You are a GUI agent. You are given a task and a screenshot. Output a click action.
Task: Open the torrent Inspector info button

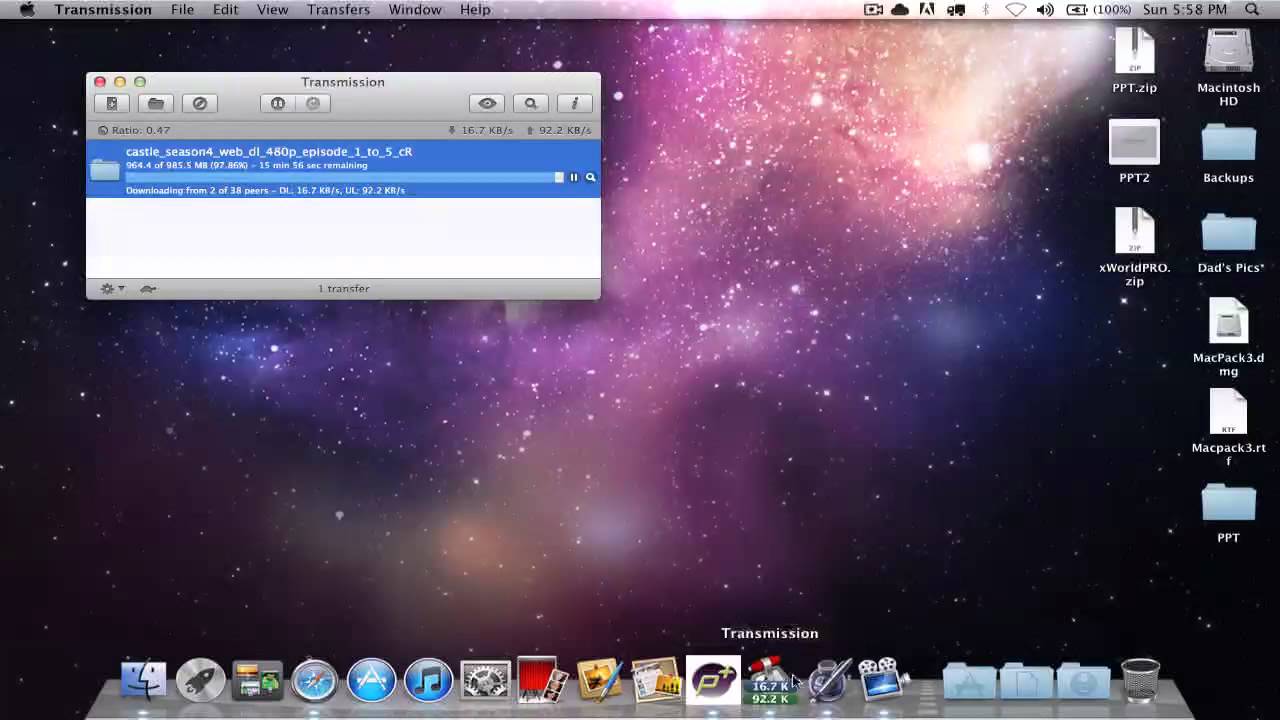tap(575, 103)
